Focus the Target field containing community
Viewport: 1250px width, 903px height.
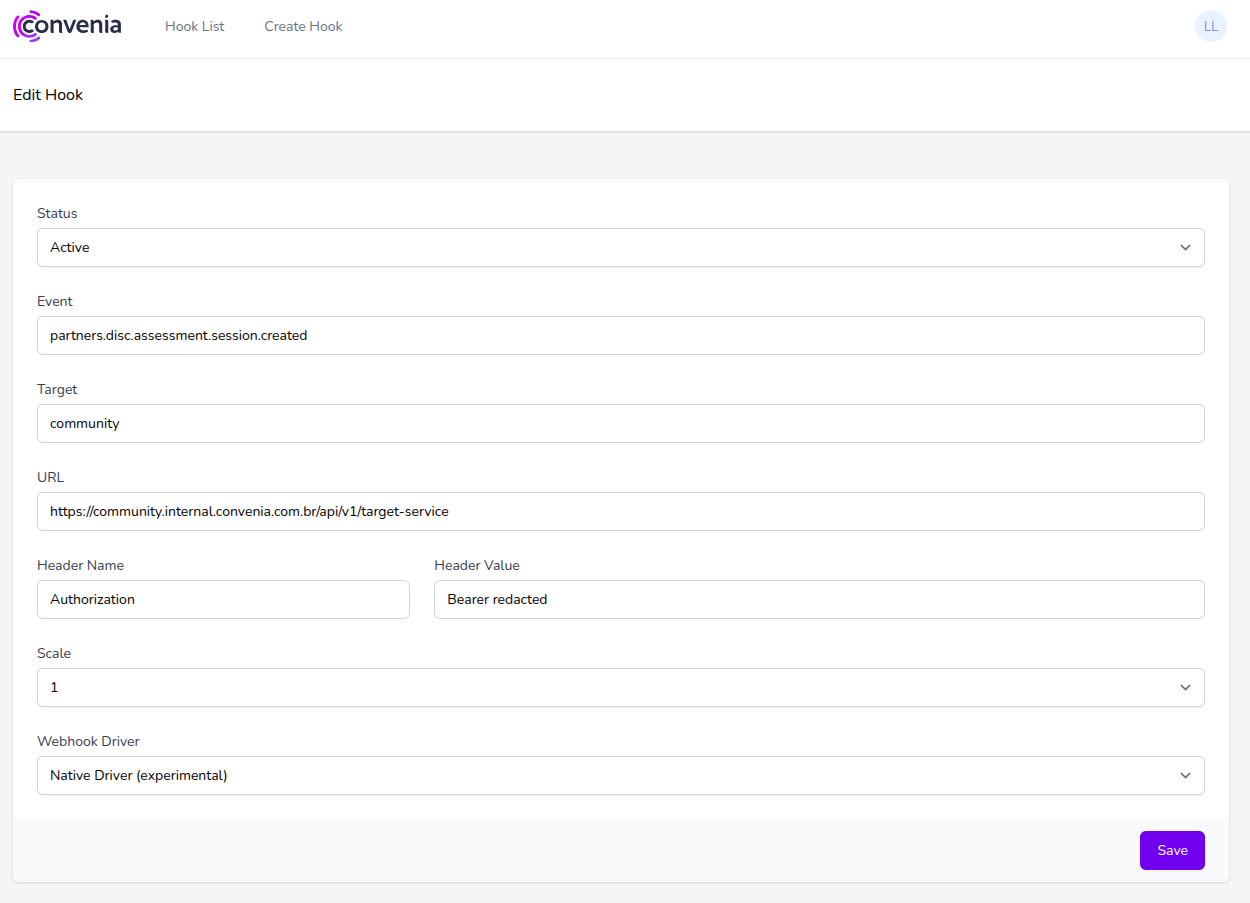pos(621,423)
